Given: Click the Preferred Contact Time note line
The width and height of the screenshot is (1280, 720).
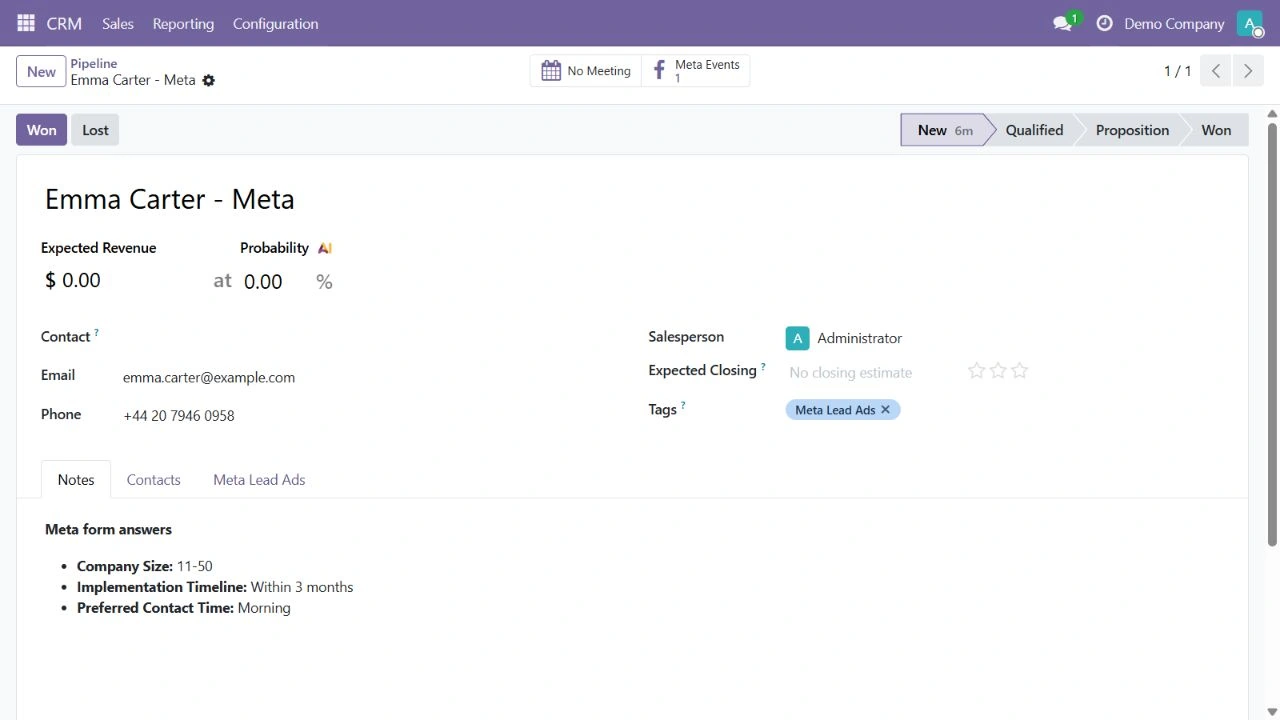Looking at the screenshot, I should click(x=184, y=608).
